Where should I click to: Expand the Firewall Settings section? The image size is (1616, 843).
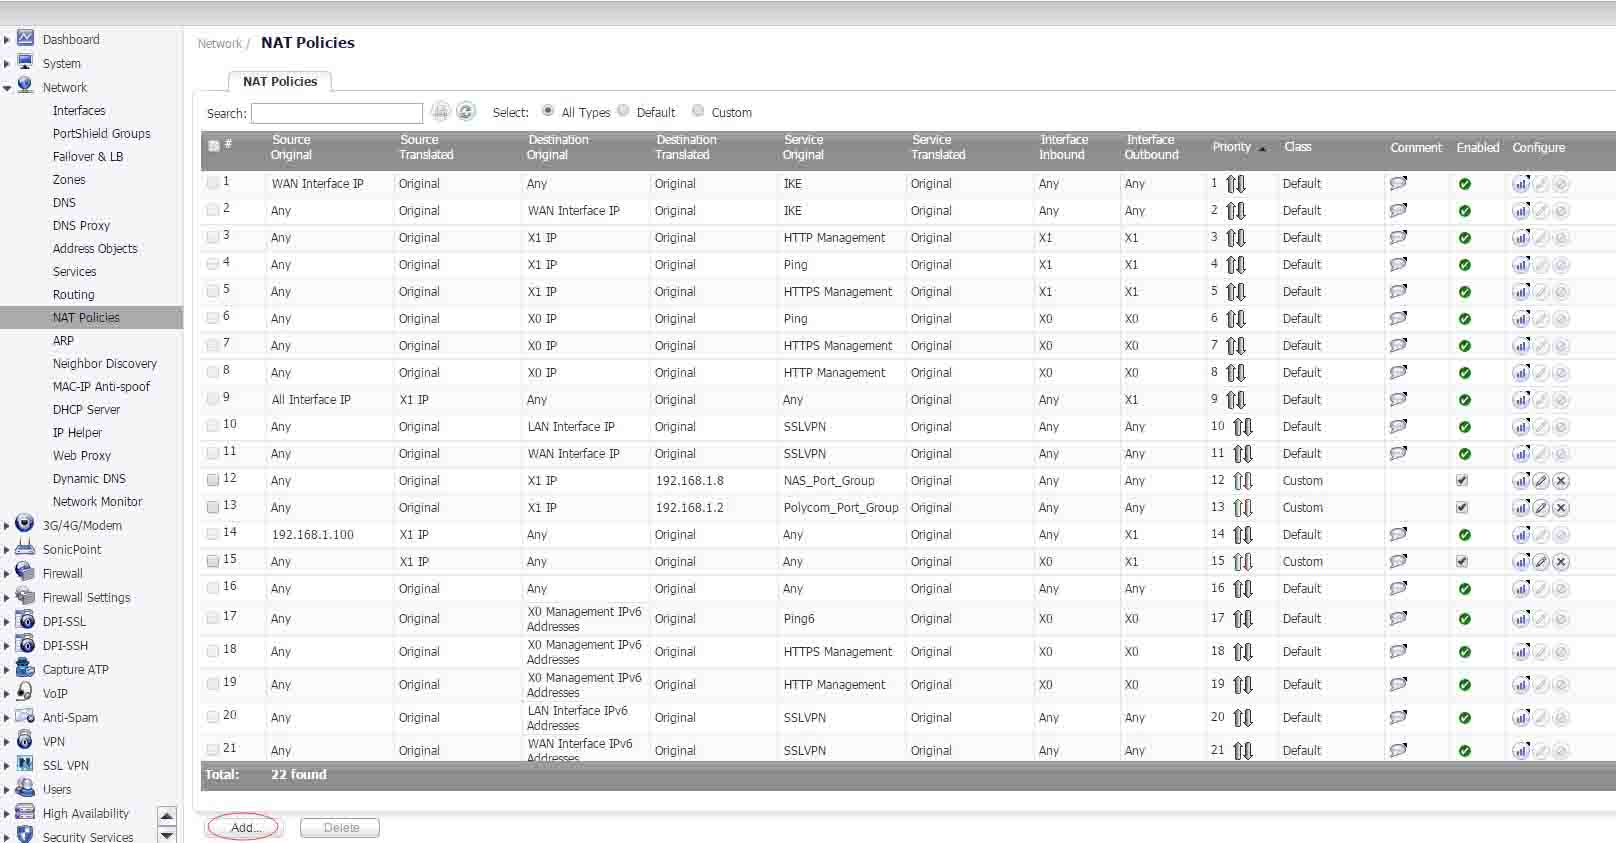[7, 598]
